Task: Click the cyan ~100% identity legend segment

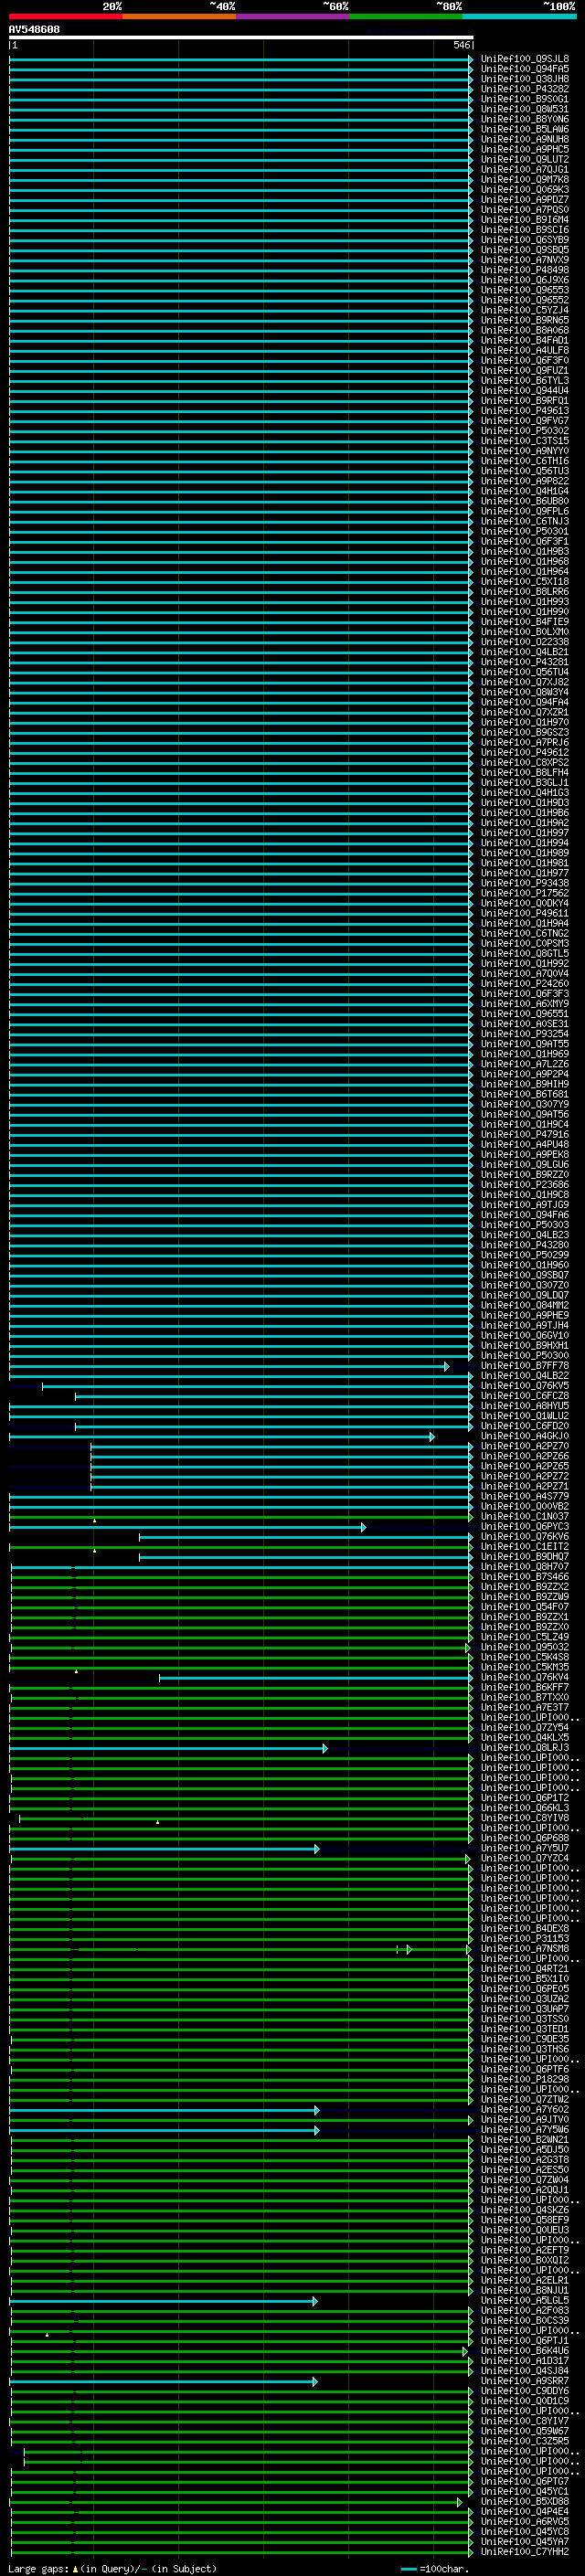Action: pos(519,16)
